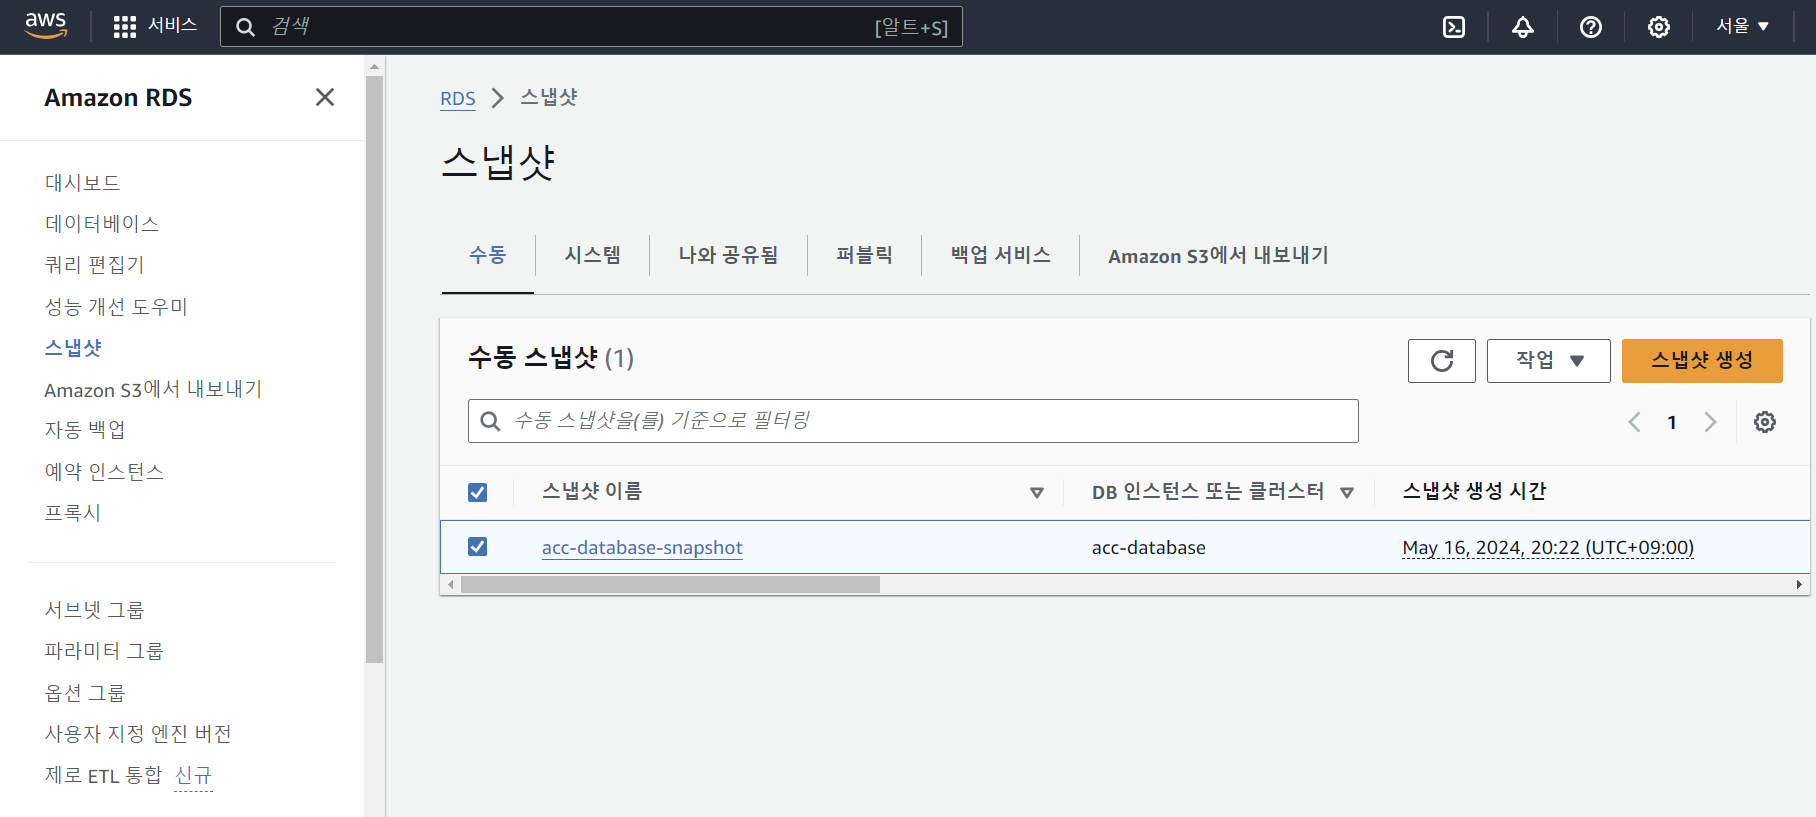Open table preferences gear icon
Screen dimensions: 1816x817
tap(1765, 422)
